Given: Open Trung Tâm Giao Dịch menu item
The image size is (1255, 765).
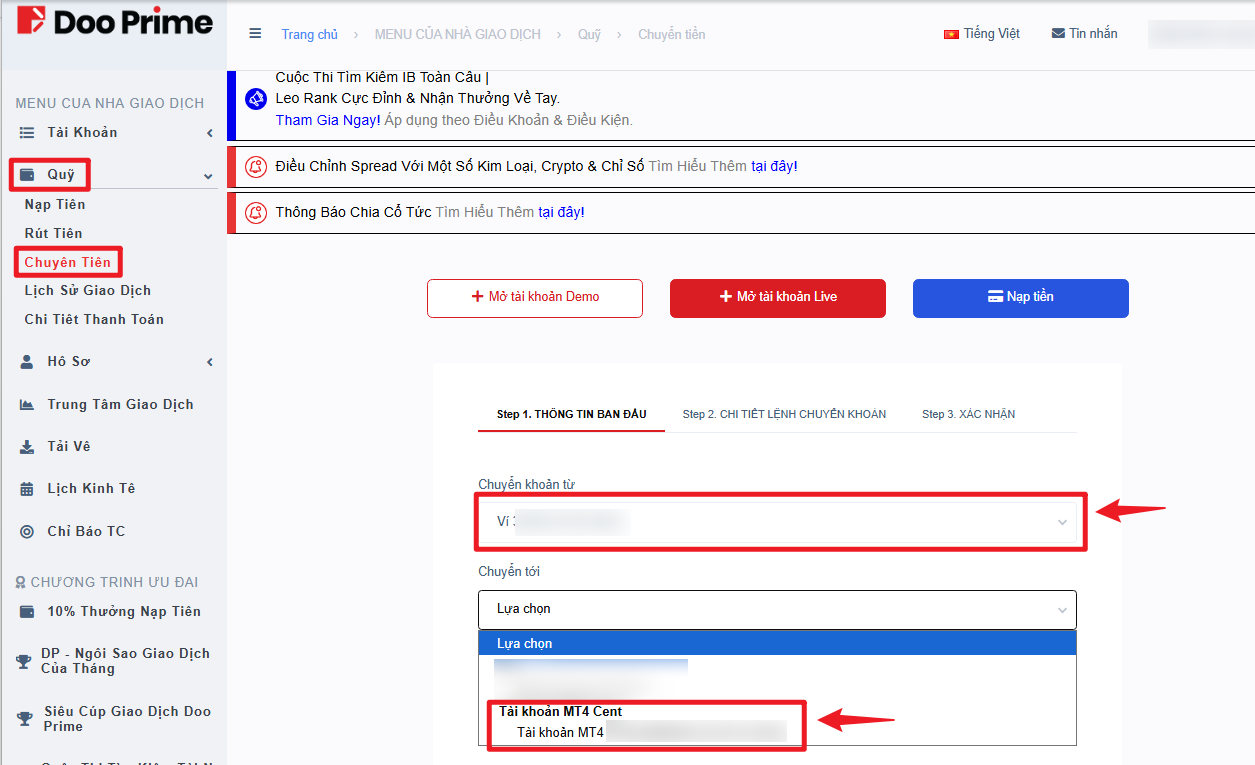Looking at the screenshot, I should (120, 405).
